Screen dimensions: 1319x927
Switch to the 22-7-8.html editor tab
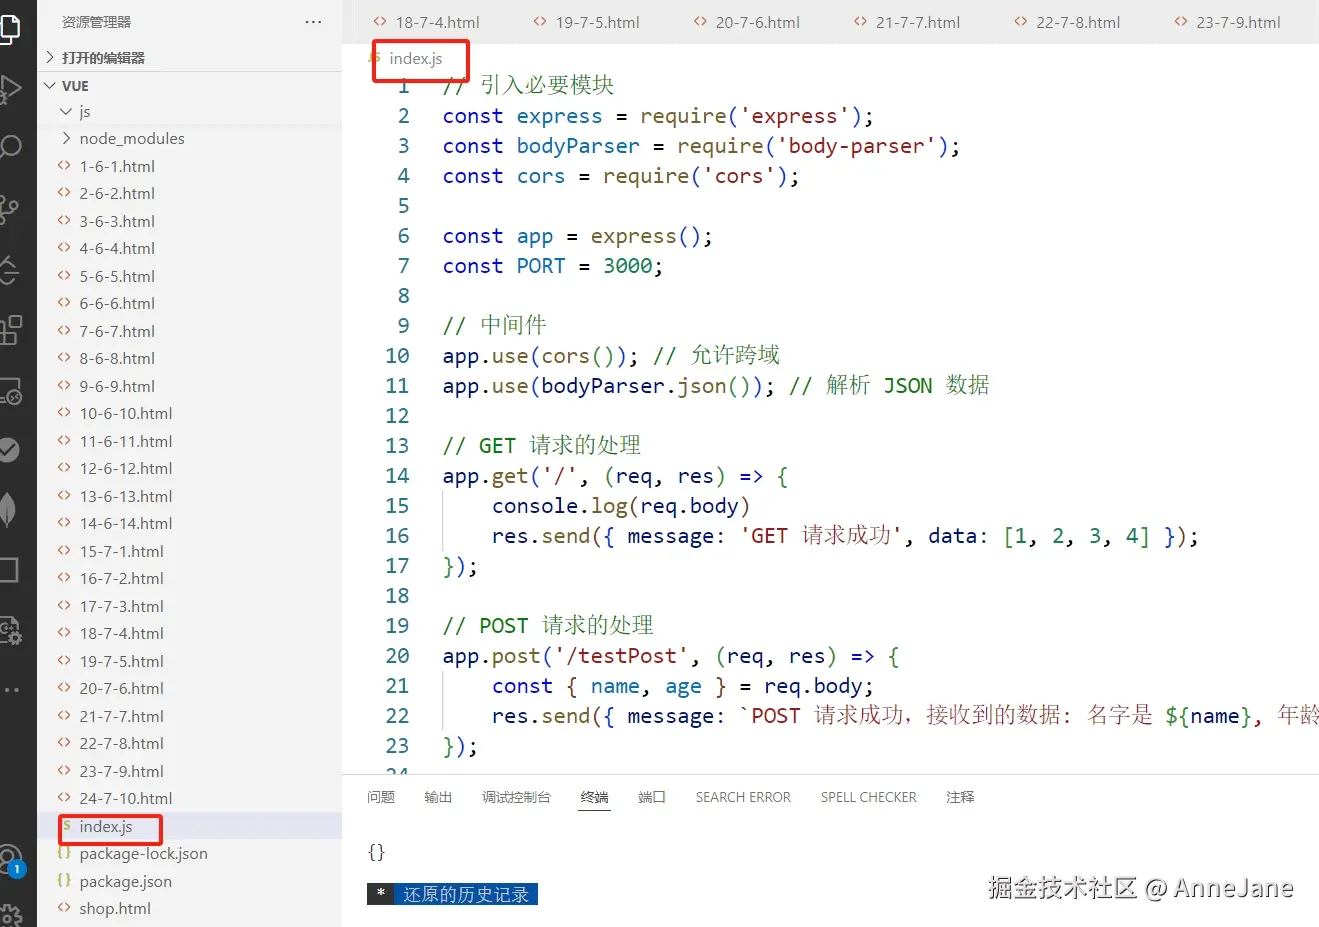coord(1066,22)
